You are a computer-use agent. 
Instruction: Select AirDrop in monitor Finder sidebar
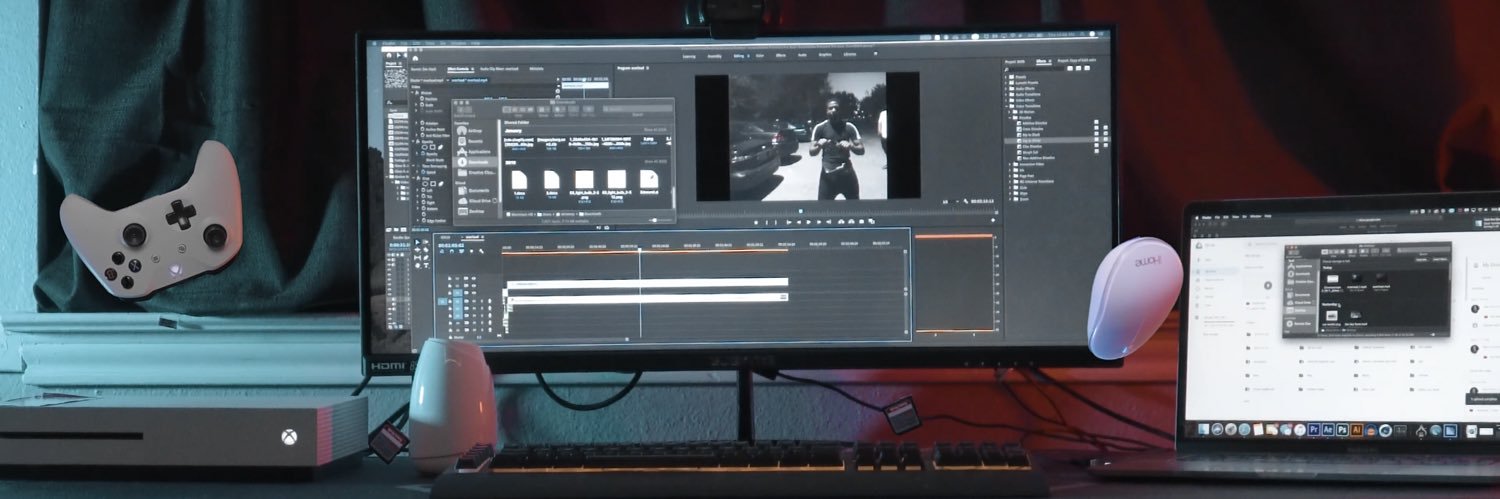point(468,131)
